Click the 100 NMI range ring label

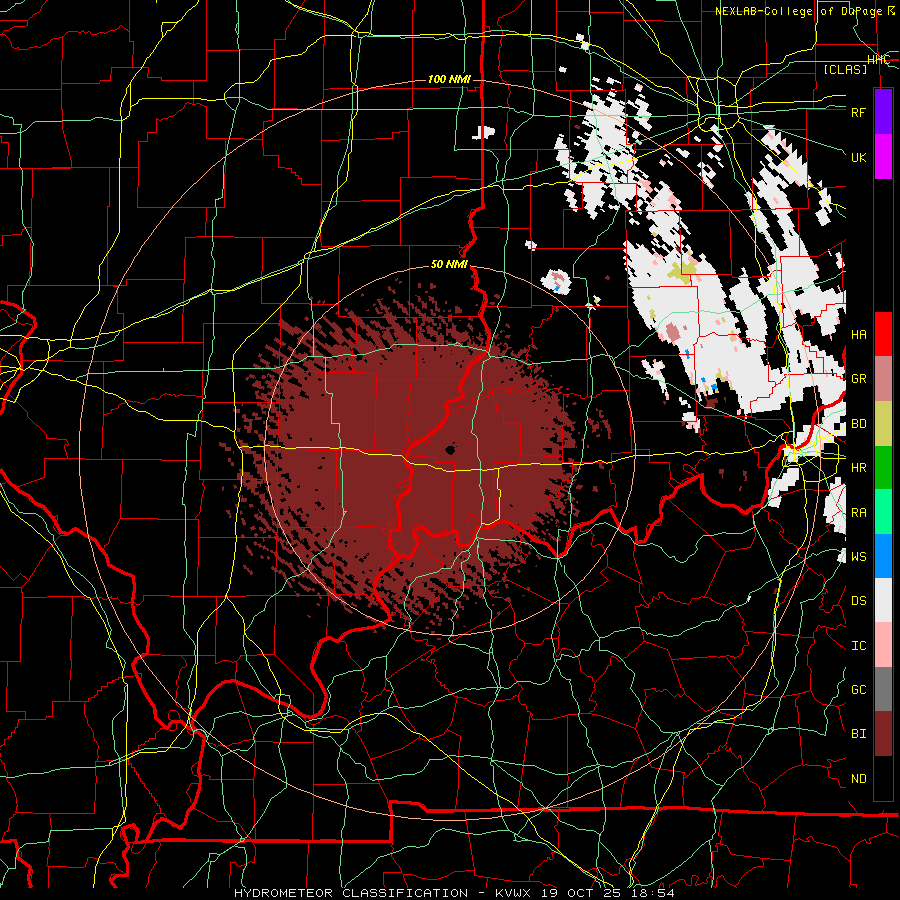pos(449,79)
